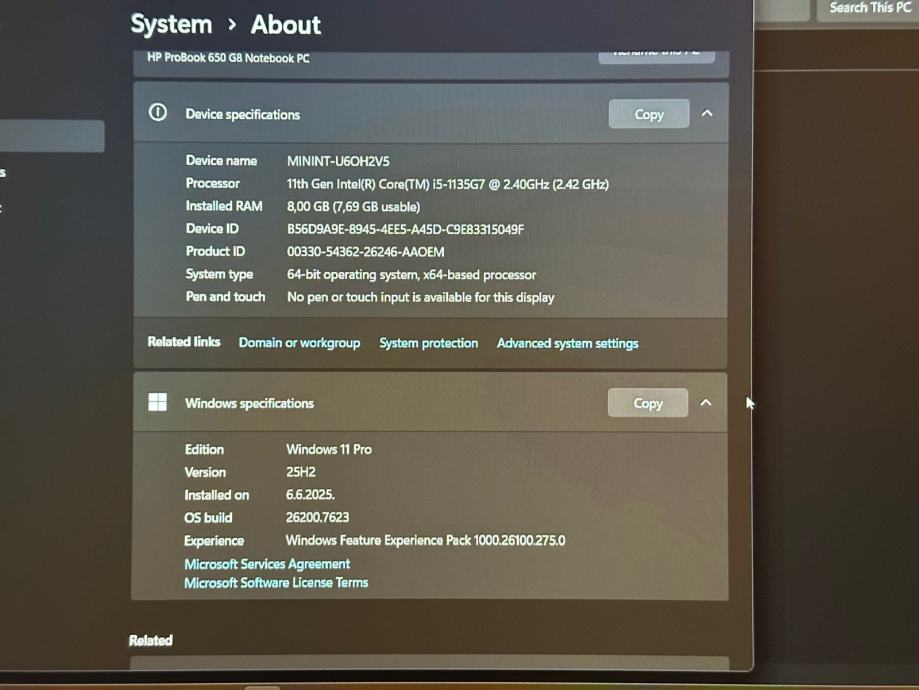Image resolution: width=919 pixels, height=690 pixels.
Task: Select System type 64-bit value
Action: pyautogui.click(x=411, y=275)
